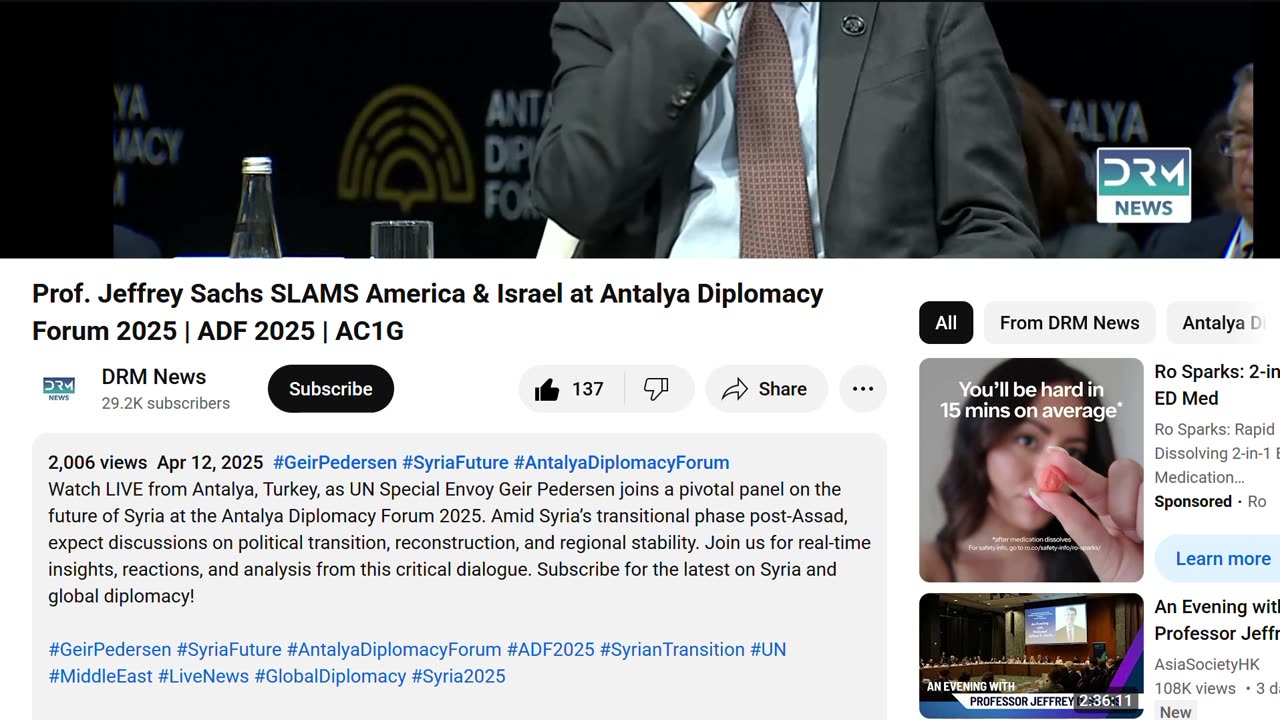
Task: Click the Share arrow button
Action: pyautogui.click(x=766, y=389)
